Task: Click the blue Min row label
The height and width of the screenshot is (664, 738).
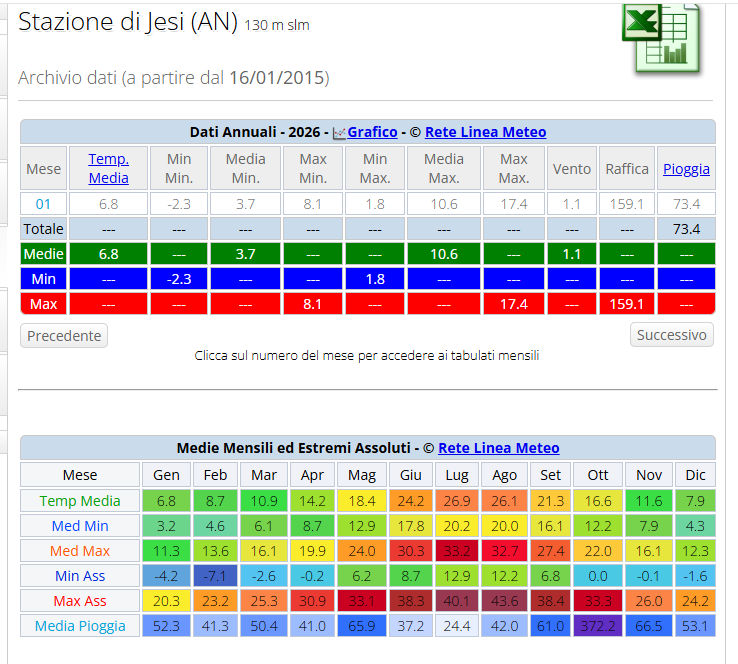Action: pyautogui.click(x=43, y=279)
